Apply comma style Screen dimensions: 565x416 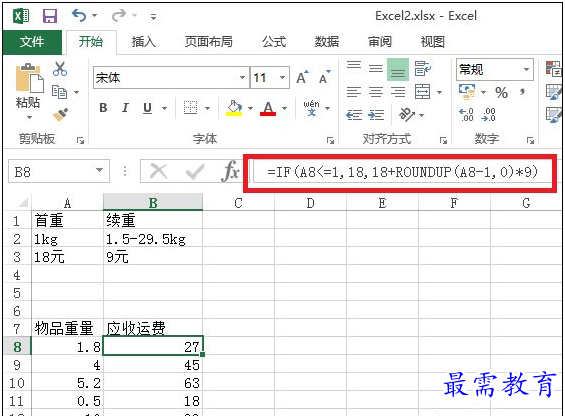522,92
